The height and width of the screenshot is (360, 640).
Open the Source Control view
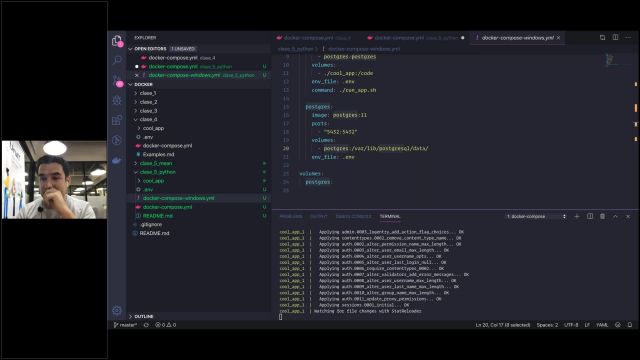[117, 81]
